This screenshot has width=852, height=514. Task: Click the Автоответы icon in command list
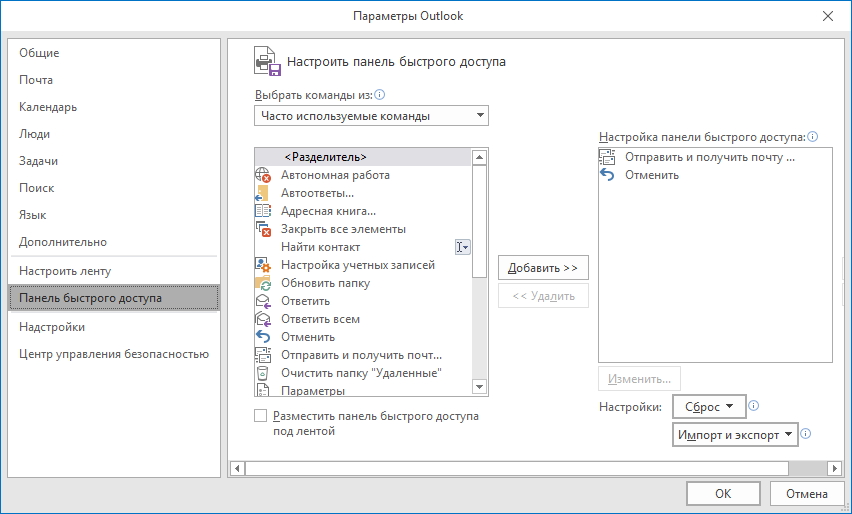click(263, 193)
